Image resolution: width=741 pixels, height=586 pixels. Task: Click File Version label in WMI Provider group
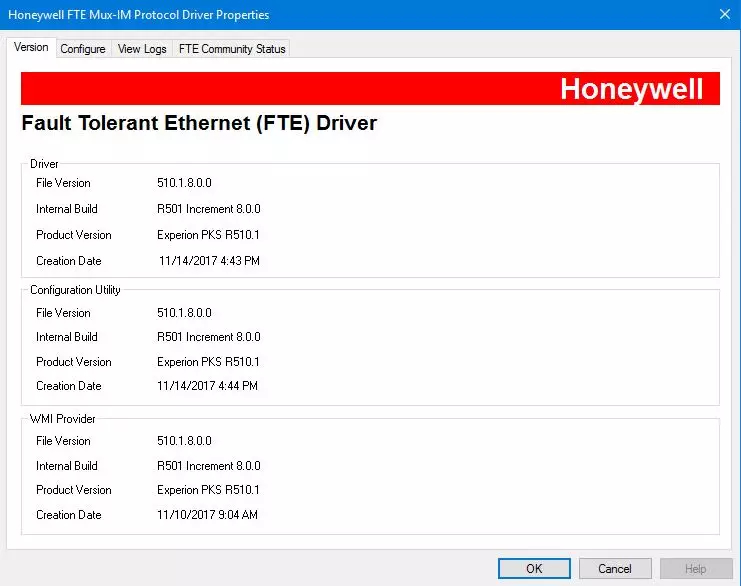(x=63, y=441)
